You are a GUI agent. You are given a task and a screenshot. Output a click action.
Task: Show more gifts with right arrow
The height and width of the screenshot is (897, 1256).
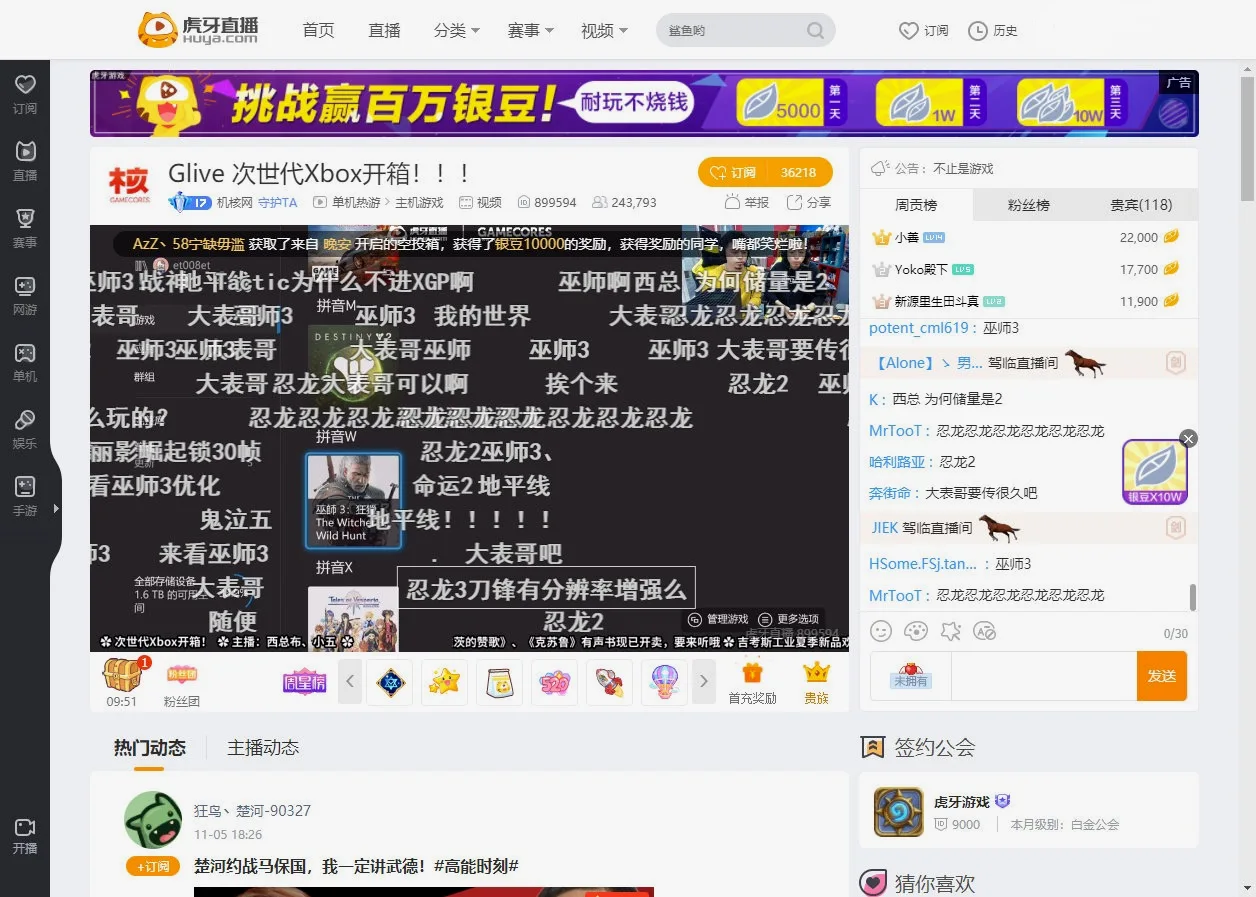(704, 682)
